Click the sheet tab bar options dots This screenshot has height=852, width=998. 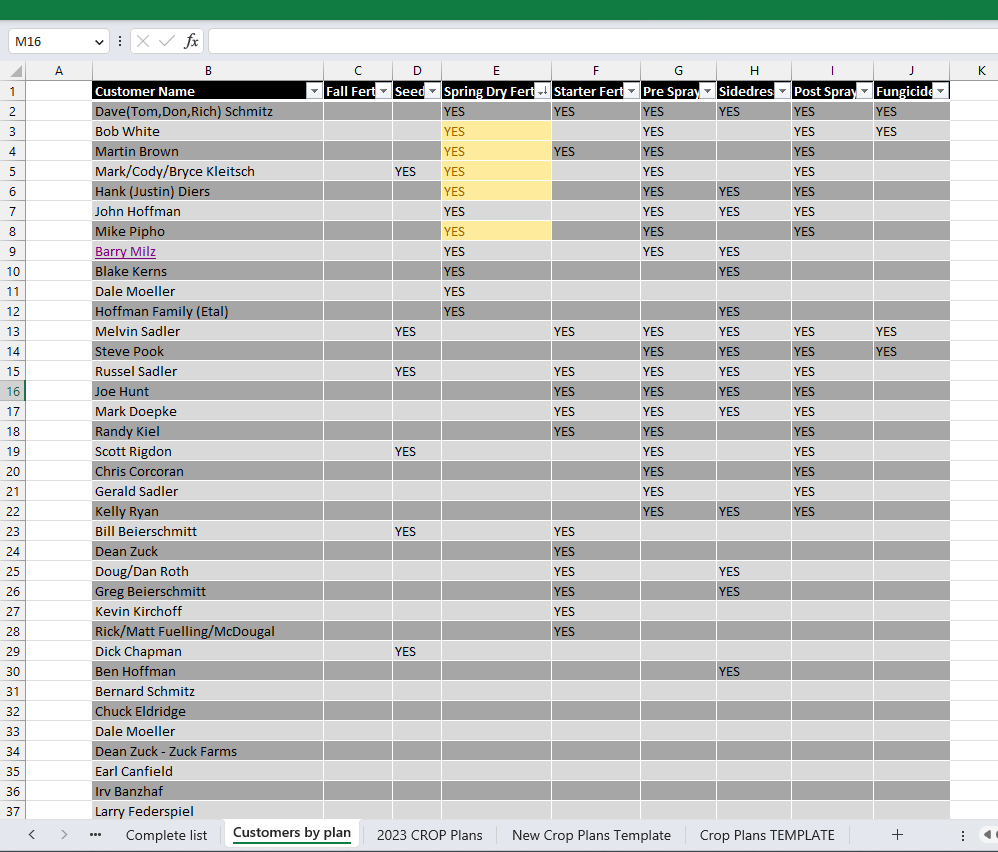tap(963, 835)
